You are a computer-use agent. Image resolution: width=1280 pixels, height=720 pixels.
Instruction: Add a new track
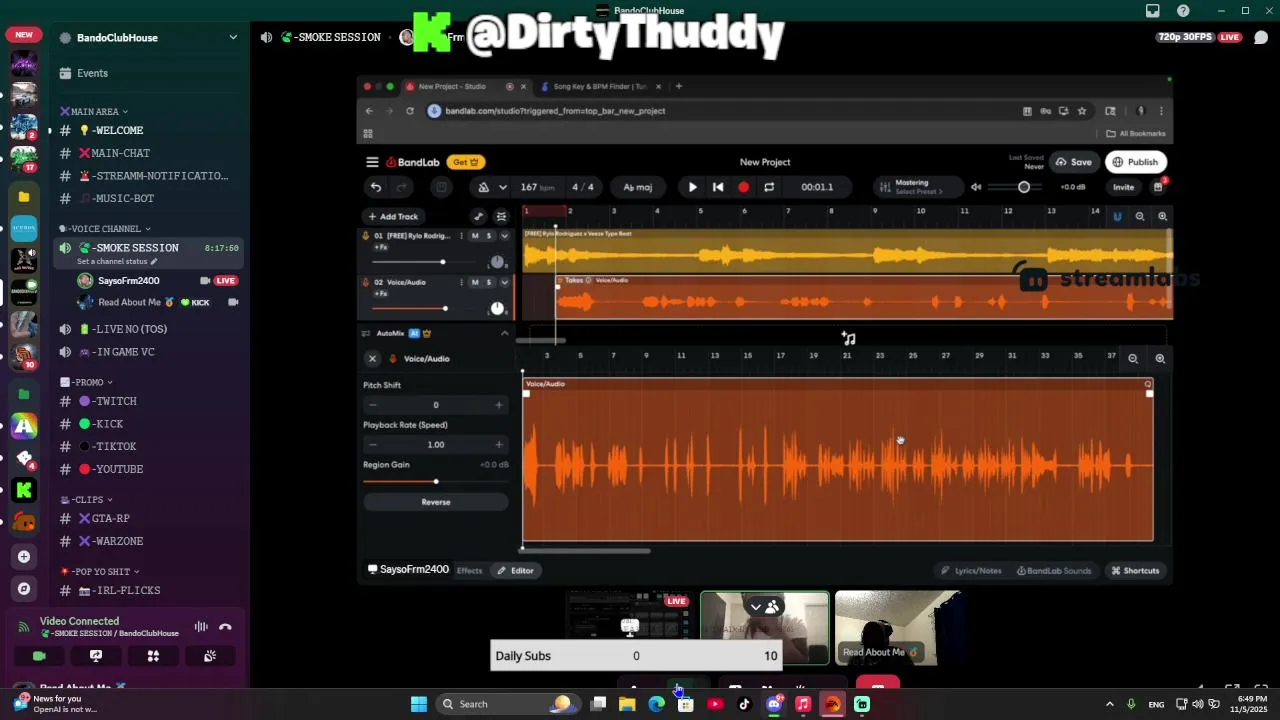point(393,216)
